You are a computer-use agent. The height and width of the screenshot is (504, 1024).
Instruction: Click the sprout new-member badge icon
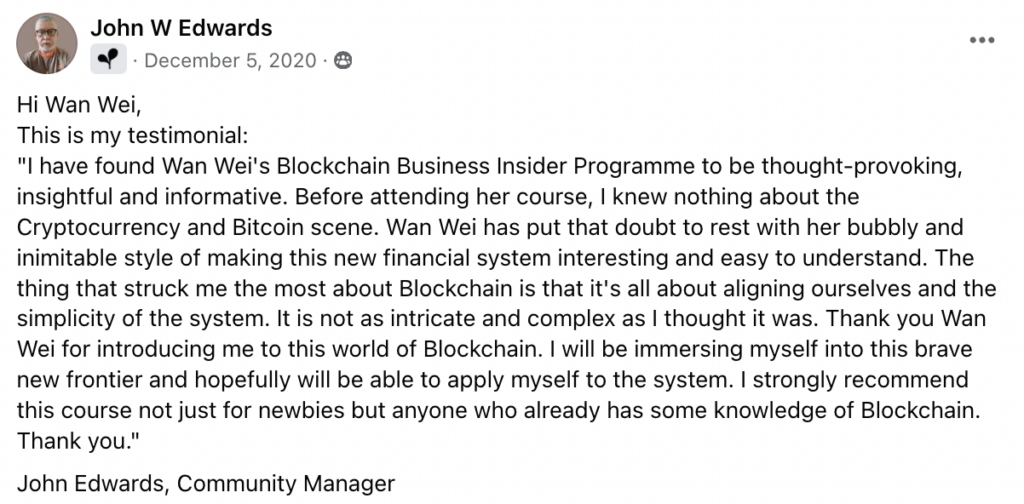(x=108, y=59)
